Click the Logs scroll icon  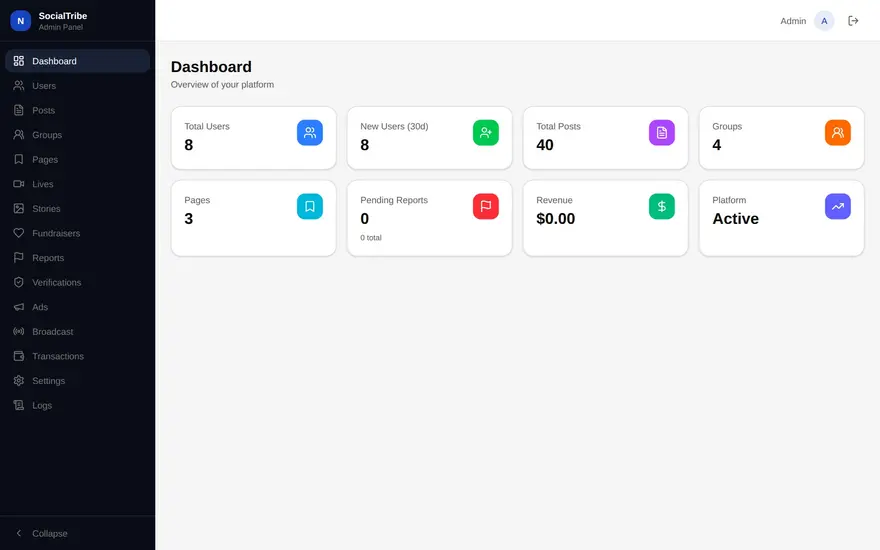coord(19,405)
